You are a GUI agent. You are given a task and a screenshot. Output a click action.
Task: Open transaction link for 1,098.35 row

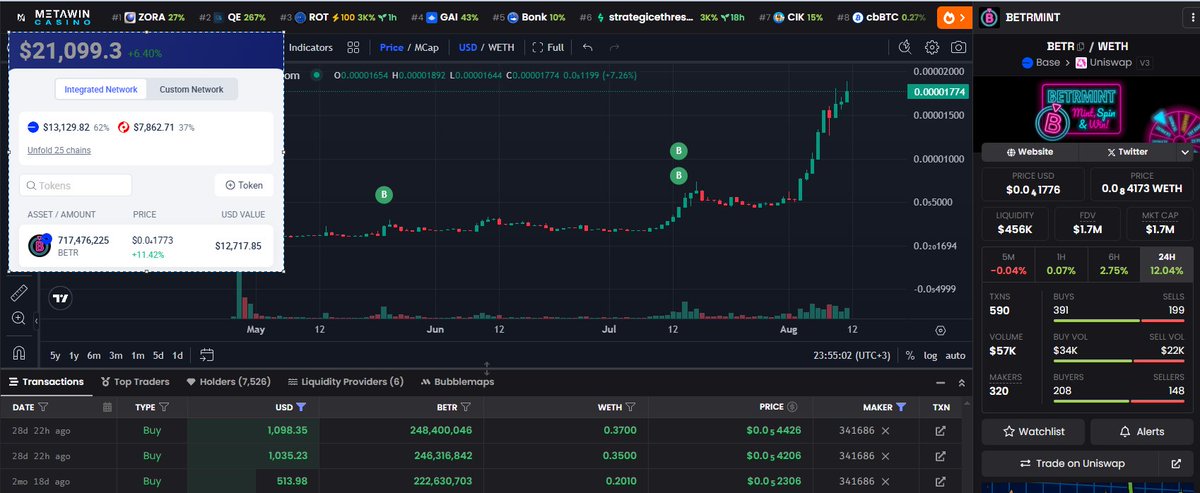pyautogui.click(x=940, y=430)
